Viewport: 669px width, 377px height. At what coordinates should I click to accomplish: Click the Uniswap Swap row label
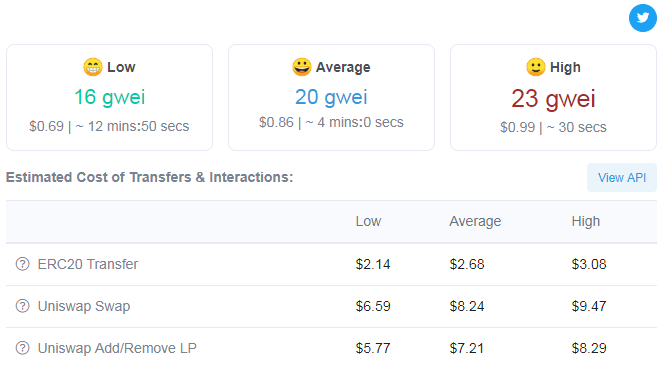coord(84,306)
